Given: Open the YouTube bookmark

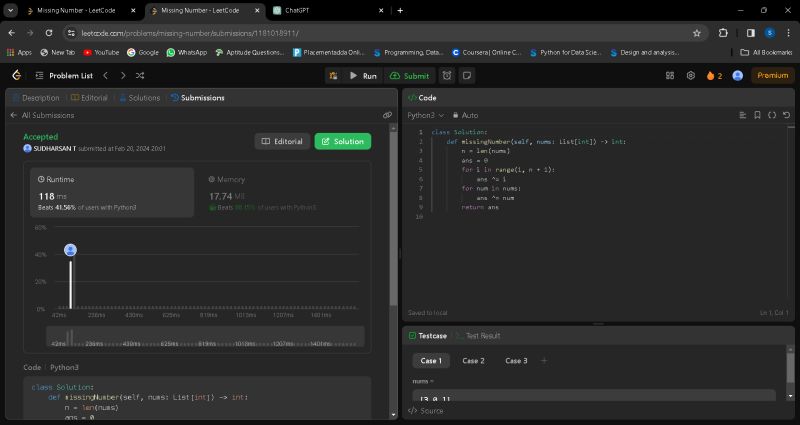Looking at the screenshot, I should click(x=101, y=52).
